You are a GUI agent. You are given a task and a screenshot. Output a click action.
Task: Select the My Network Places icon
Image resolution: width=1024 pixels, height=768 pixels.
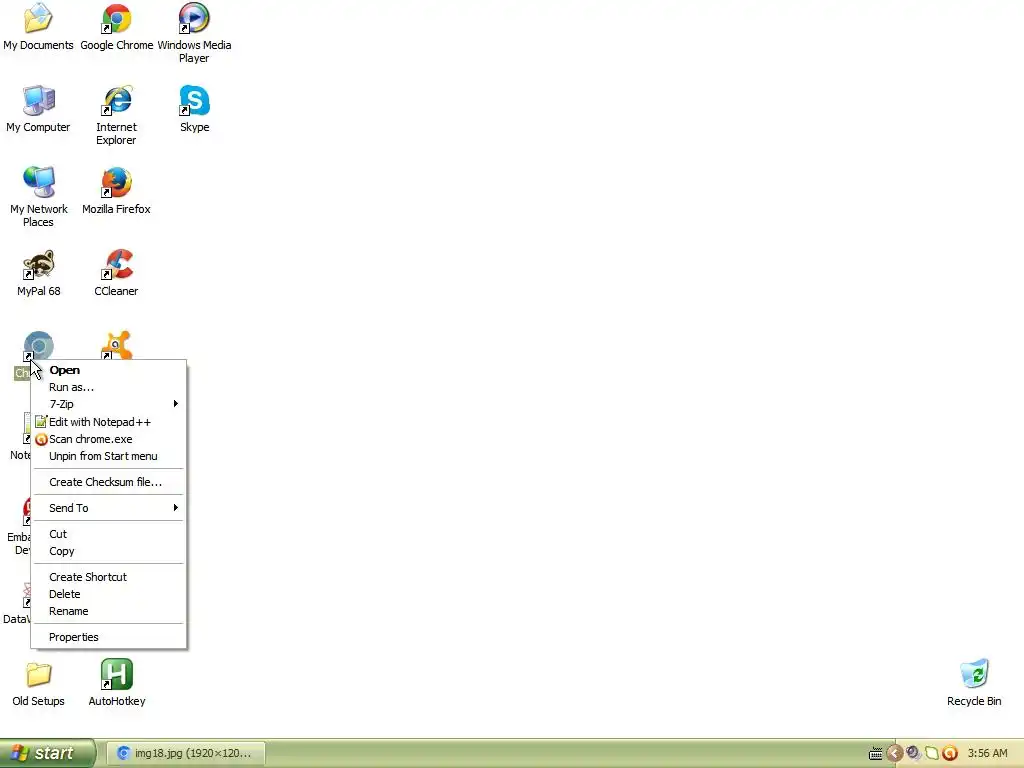[x=38, y=197]
